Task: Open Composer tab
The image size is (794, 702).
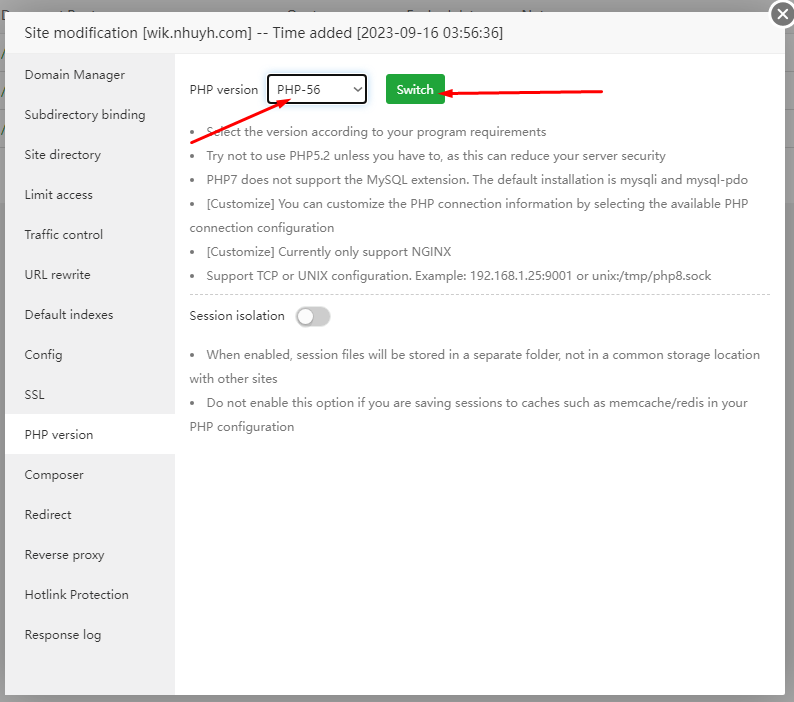Action: tap(90, 475)
